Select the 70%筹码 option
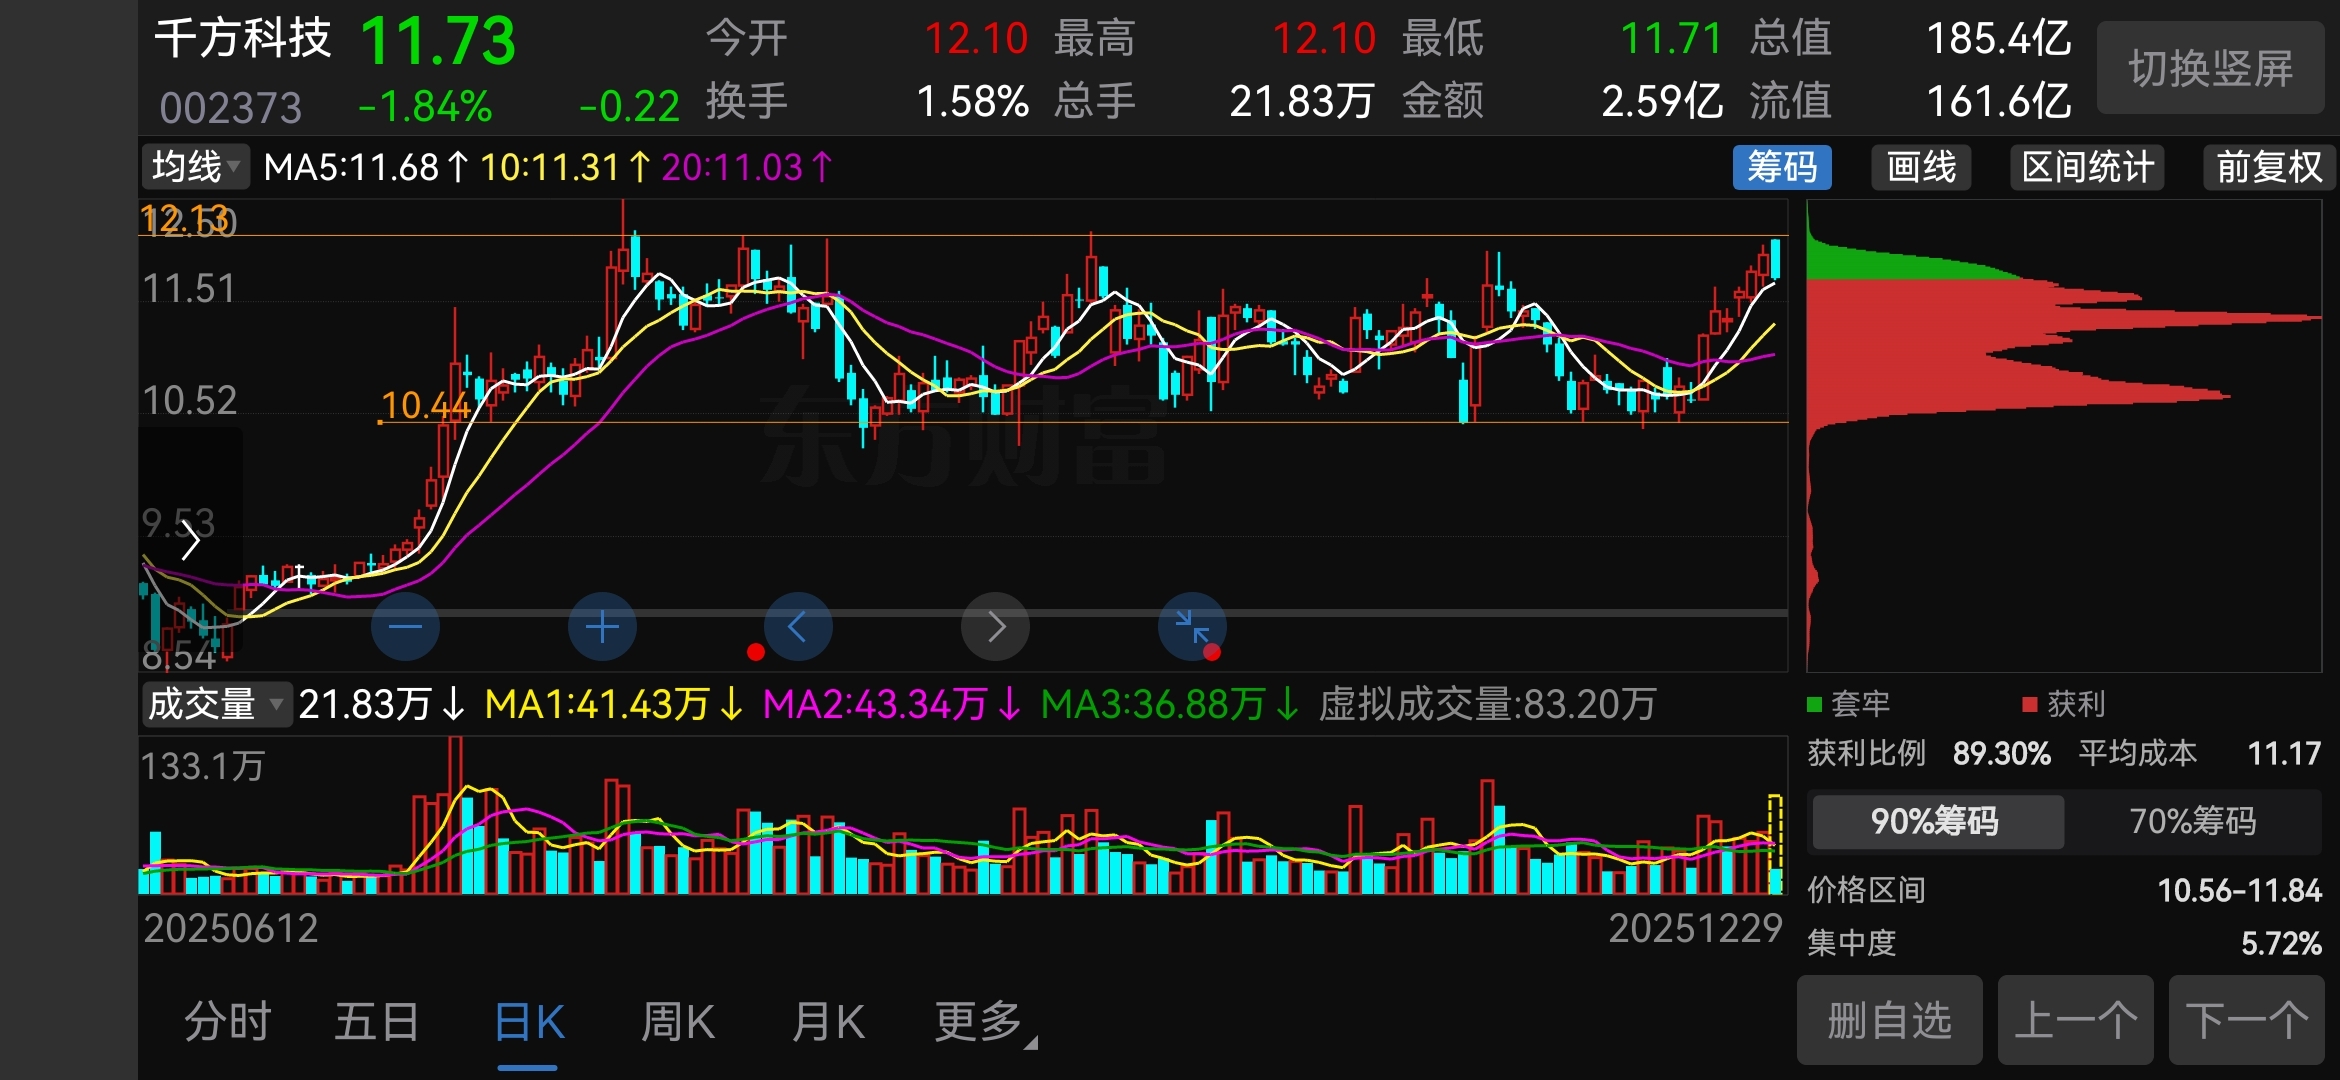This screenshot has width=2340, height=1080. point(2192,821)
